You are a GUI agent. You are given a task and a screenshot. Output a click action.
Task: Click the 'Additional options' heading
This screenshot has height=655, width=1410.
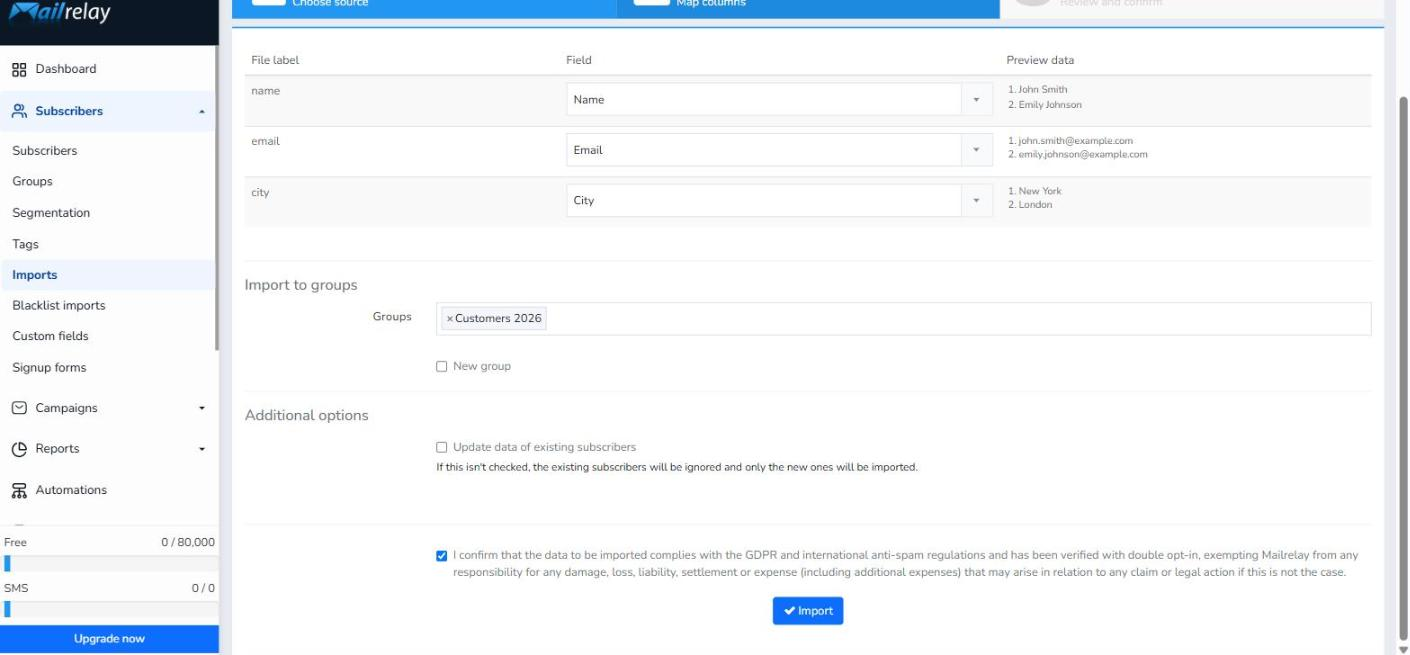307,415
